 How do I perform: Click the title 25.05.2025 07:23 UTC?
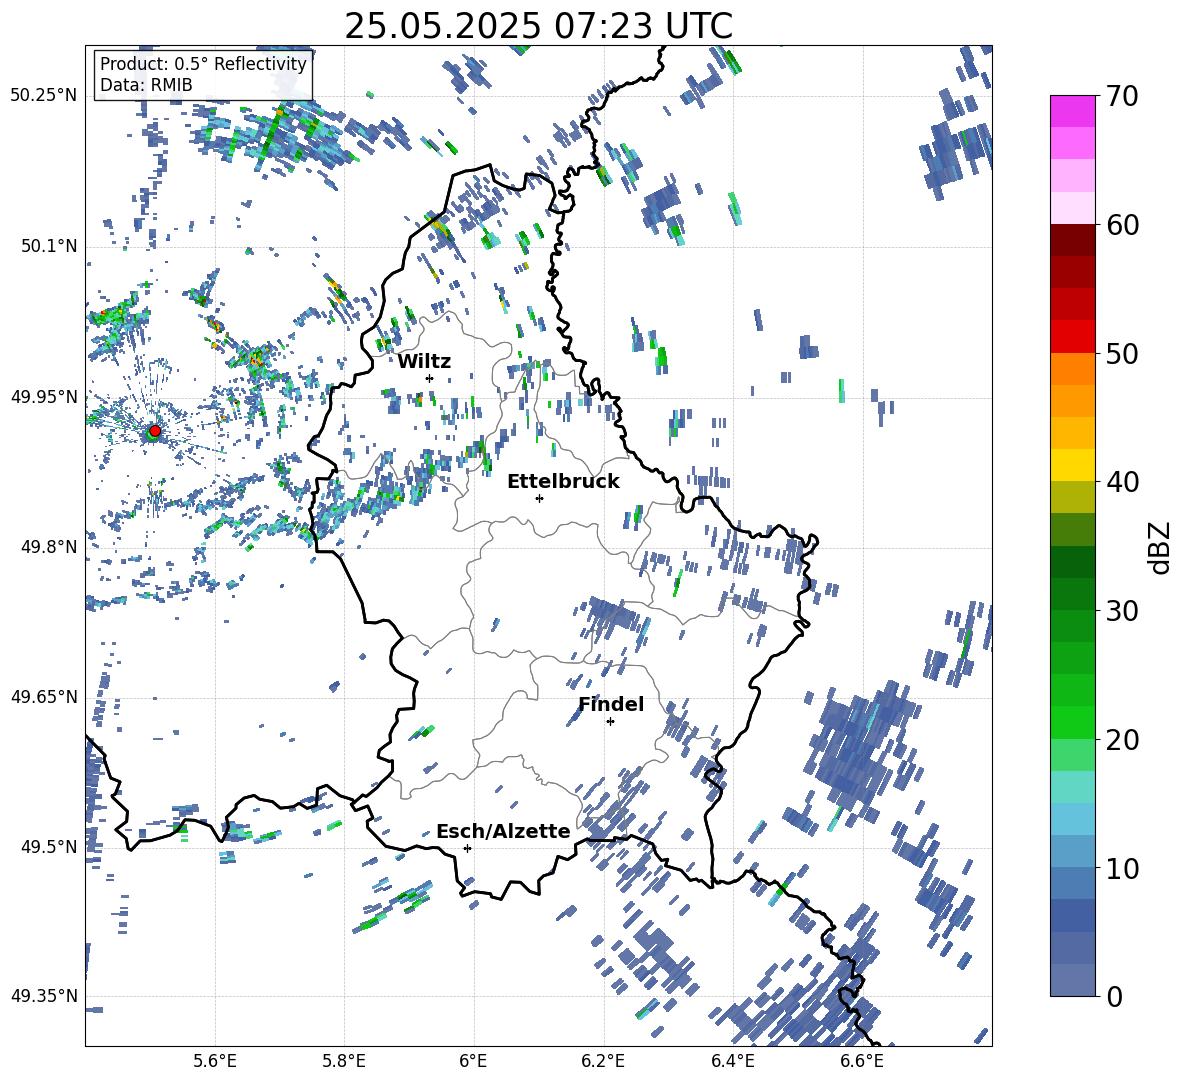(x=538, y=26)
